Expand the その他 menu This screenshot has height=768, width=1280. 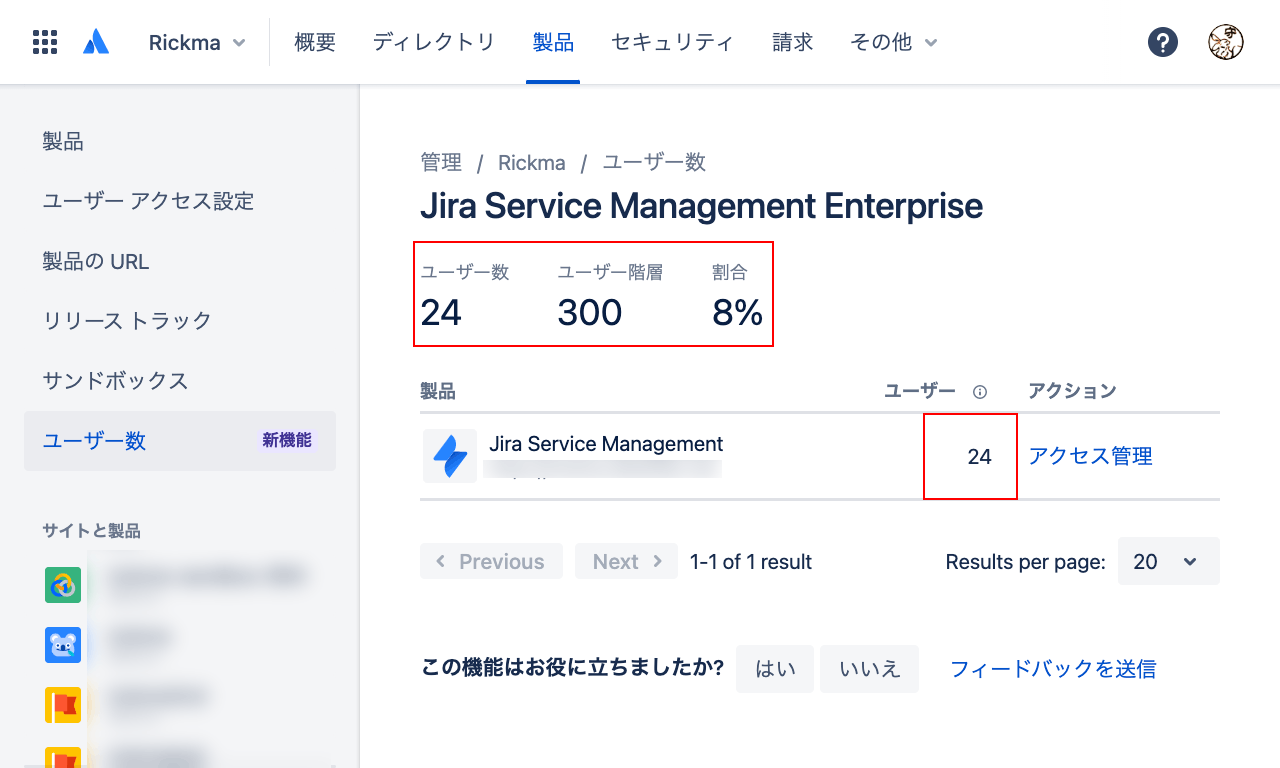tap(894, 42)
